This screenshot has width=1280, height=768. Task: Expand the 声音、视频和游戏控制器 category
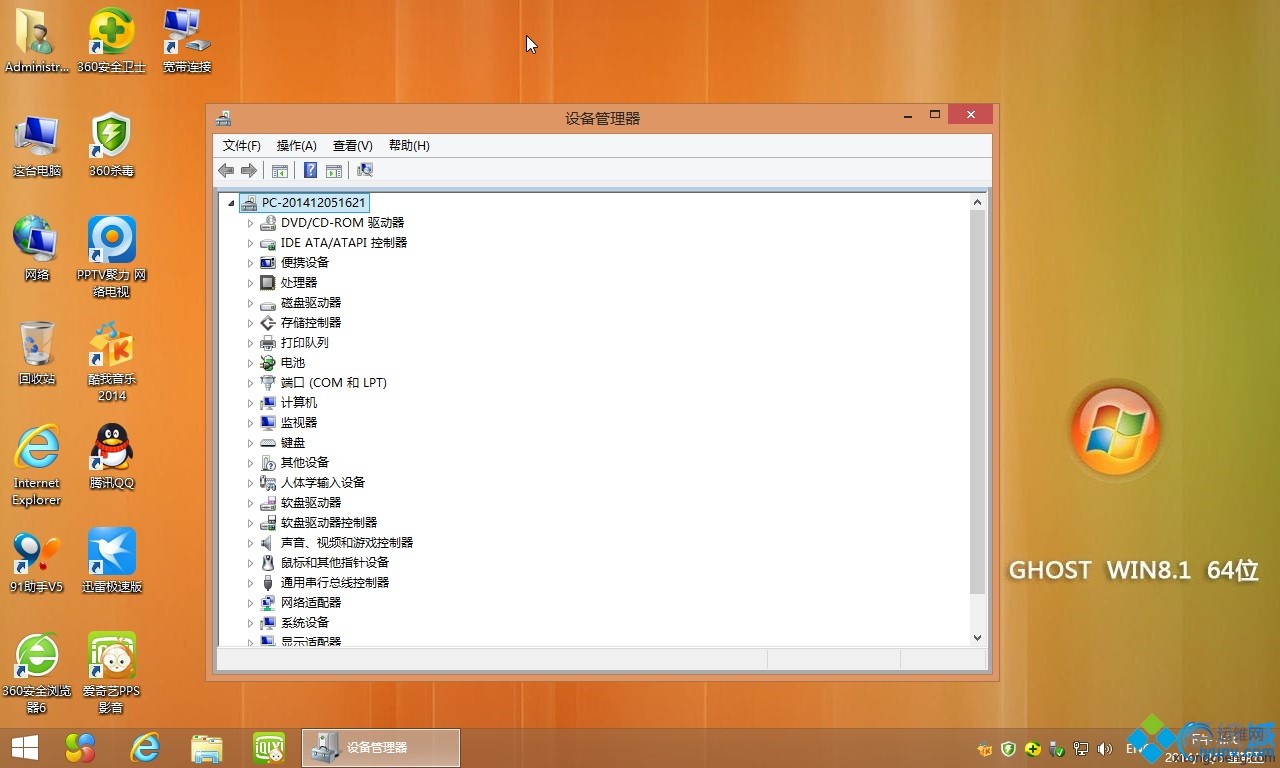pos(251,543)
